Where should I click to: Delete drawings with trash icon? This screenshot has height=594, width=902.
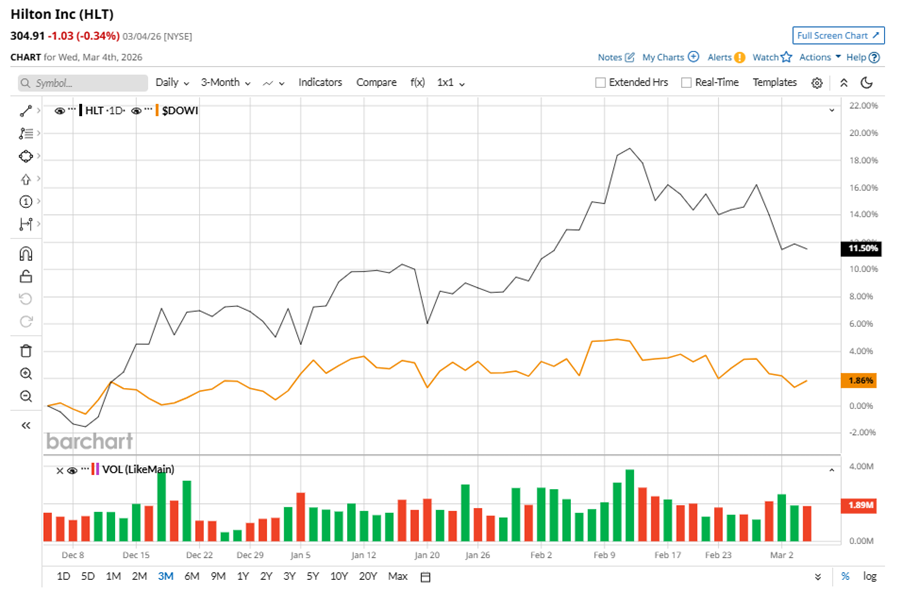26,351
